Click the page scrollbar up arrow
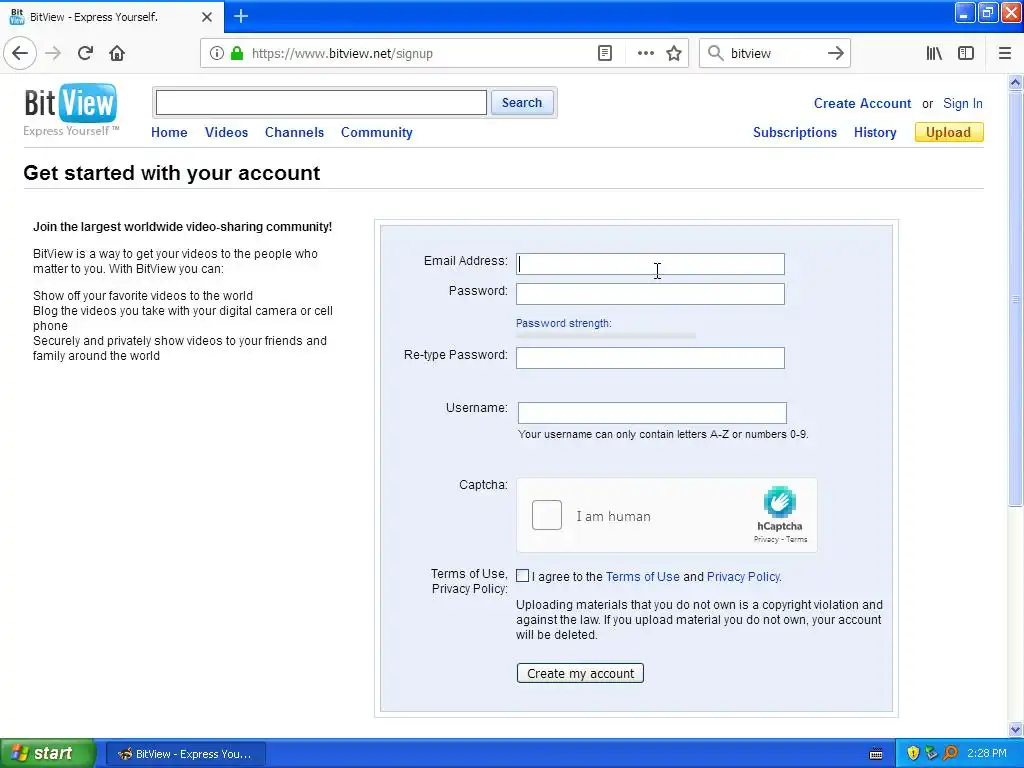The height and width of the screenshot is (768, 1024). [x=1016, y=82]
